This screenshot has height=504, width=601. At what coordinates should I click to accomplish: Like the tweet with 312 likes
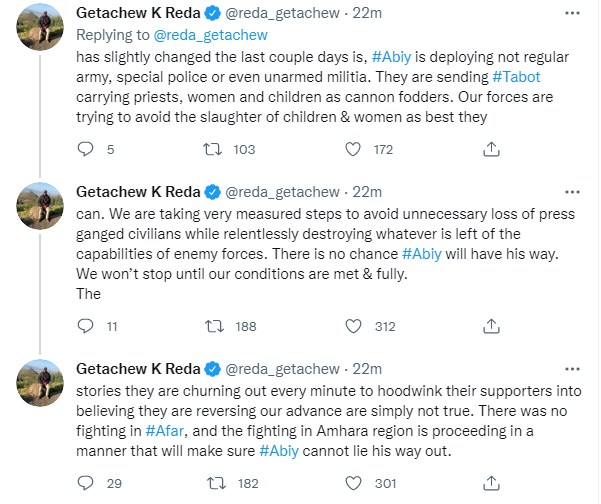click(352, 325)
